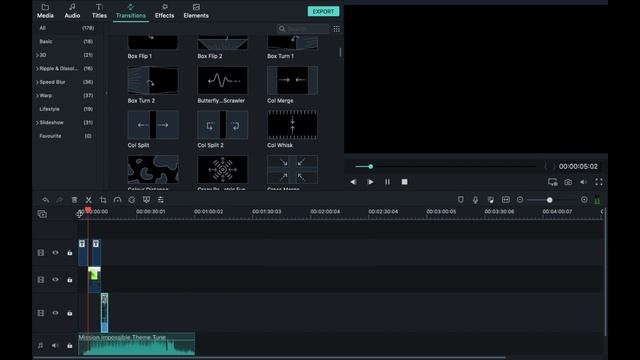
Task: Play the preview
Action: 370,182
